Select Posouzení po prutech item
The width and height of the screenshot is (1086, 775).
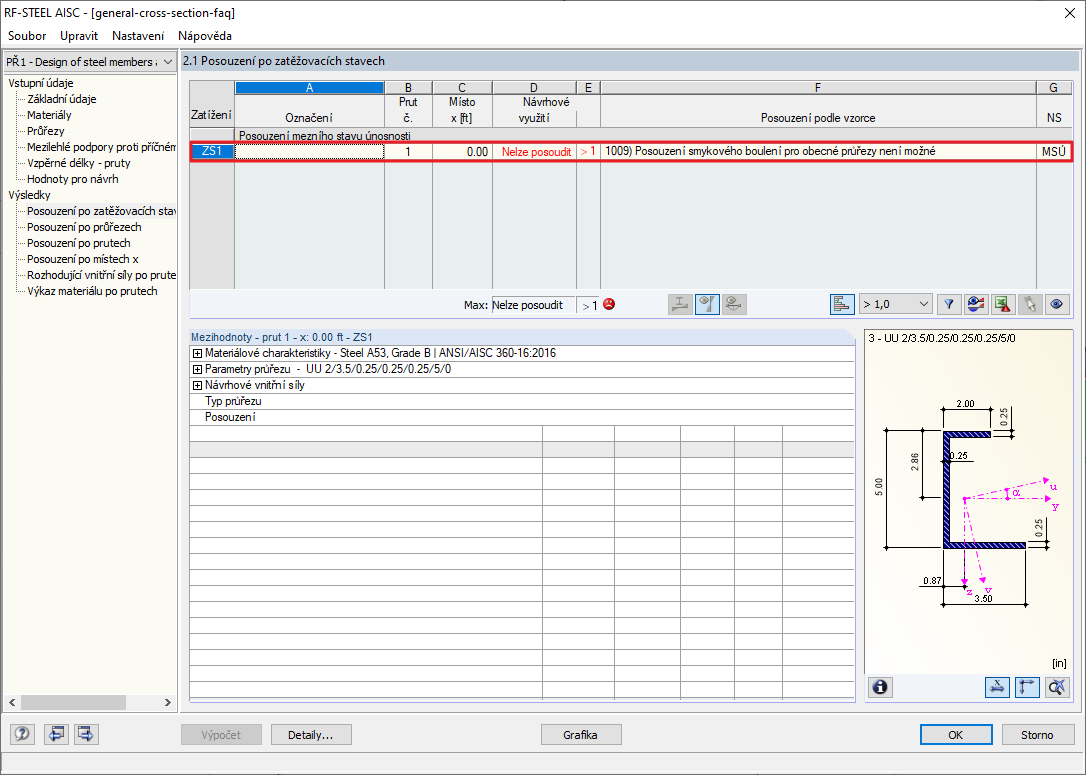pos(79,243)
